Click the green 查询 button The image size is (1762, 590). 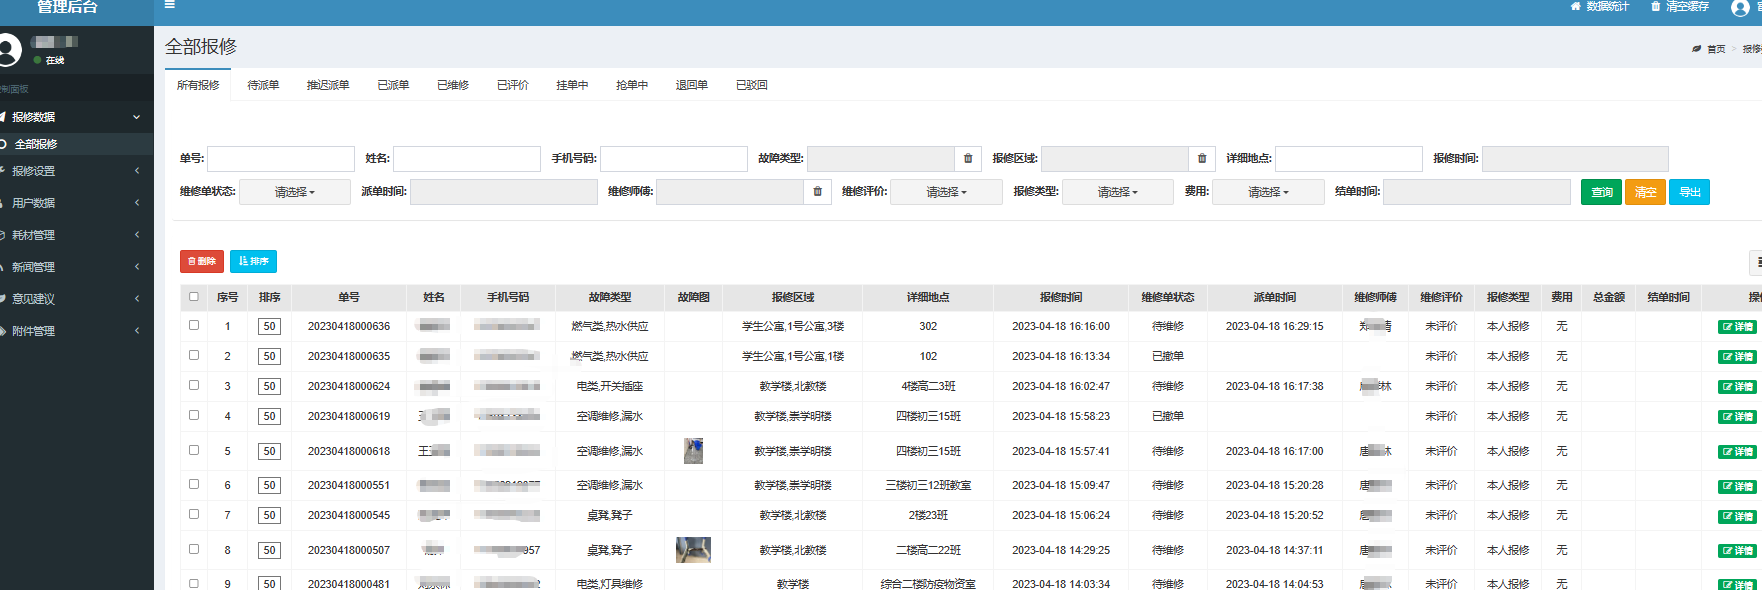pyautogui.click(x=1601, y=192)
